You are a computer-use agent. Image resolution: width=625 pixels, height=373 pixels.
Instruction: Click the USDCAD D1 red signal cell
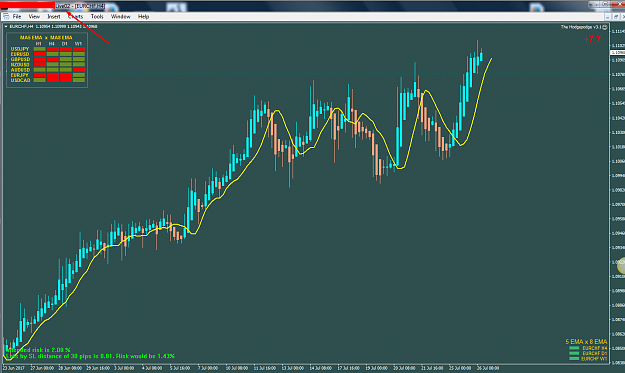[x=66, y=80]
